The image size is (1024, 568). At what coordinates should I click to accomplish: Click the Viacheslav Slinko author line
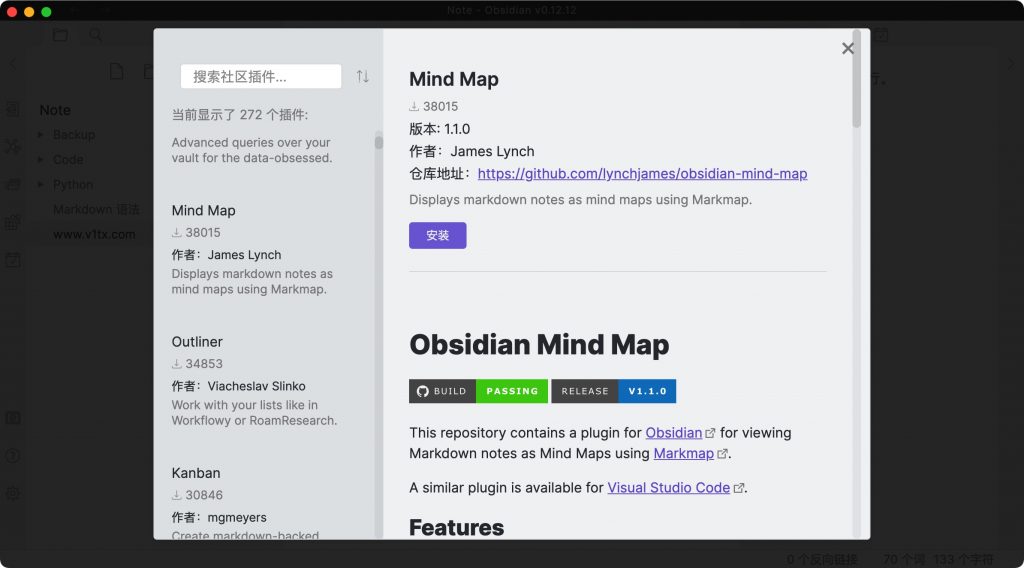(x=238, y=386)
